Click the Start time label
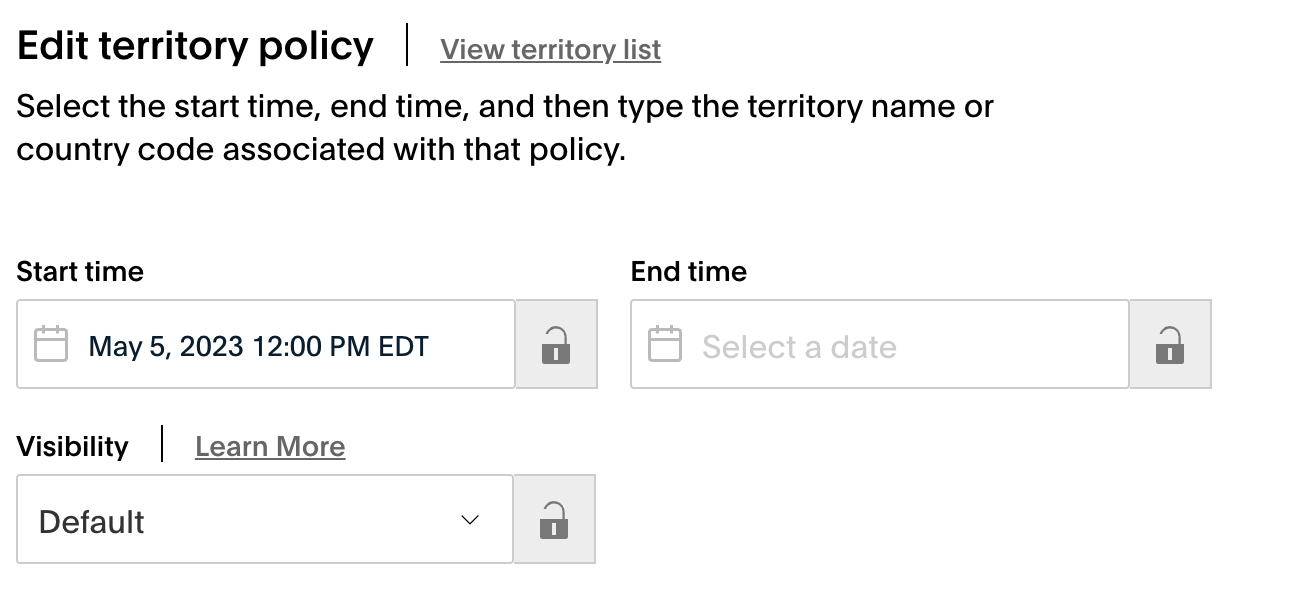 (x=80, y=272)
